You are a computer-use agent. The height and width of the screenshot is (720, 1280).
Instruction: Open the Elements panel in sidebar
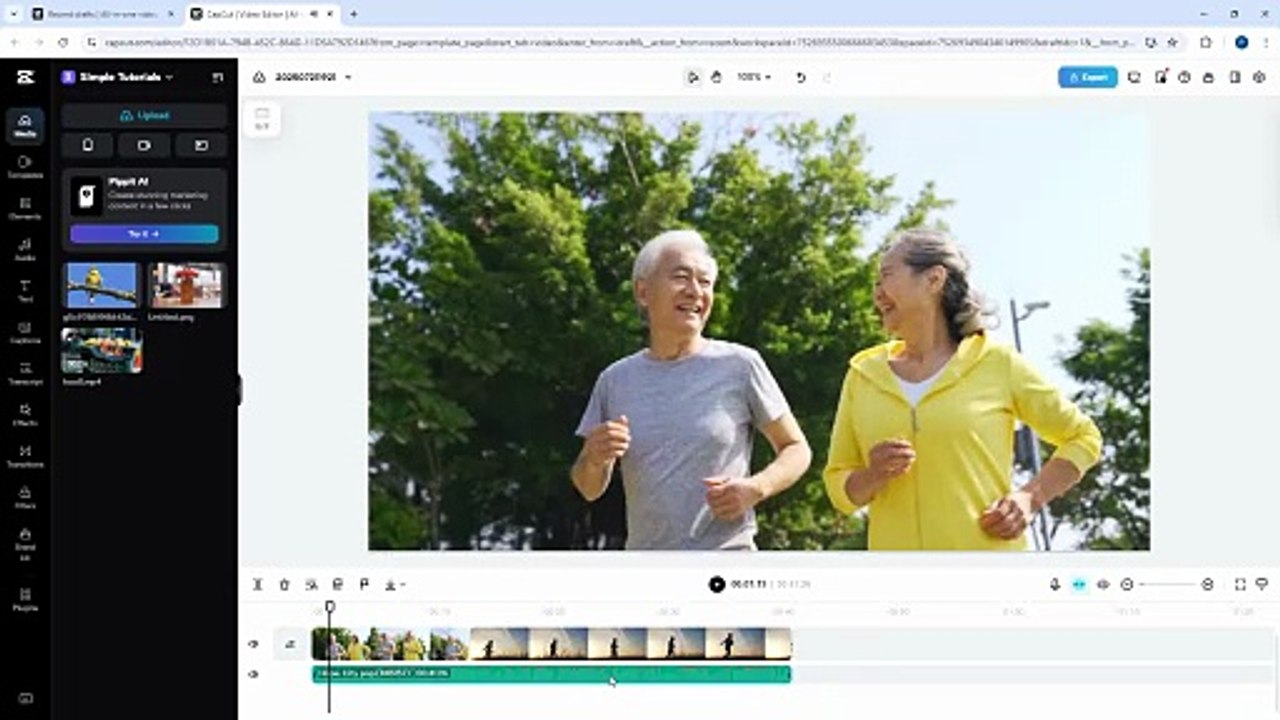pyautogui.click(x=25, y=208)
